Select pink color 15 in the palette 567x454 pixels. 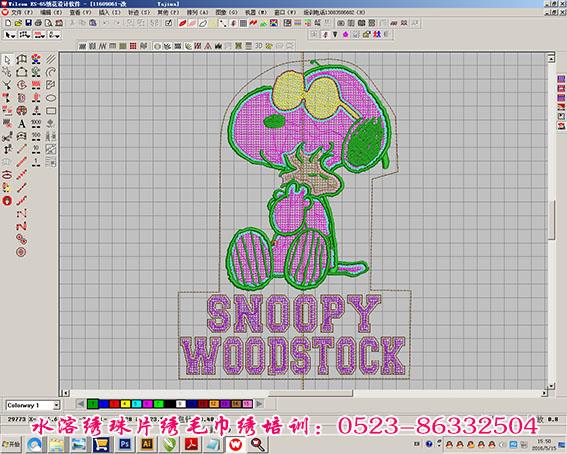tap(247, 403)
